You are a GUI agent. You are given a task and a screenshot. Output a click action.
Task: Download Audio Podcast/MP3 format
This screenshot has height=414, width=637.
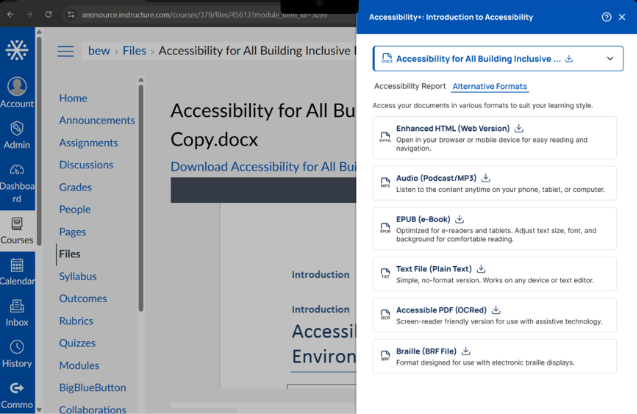485,178
